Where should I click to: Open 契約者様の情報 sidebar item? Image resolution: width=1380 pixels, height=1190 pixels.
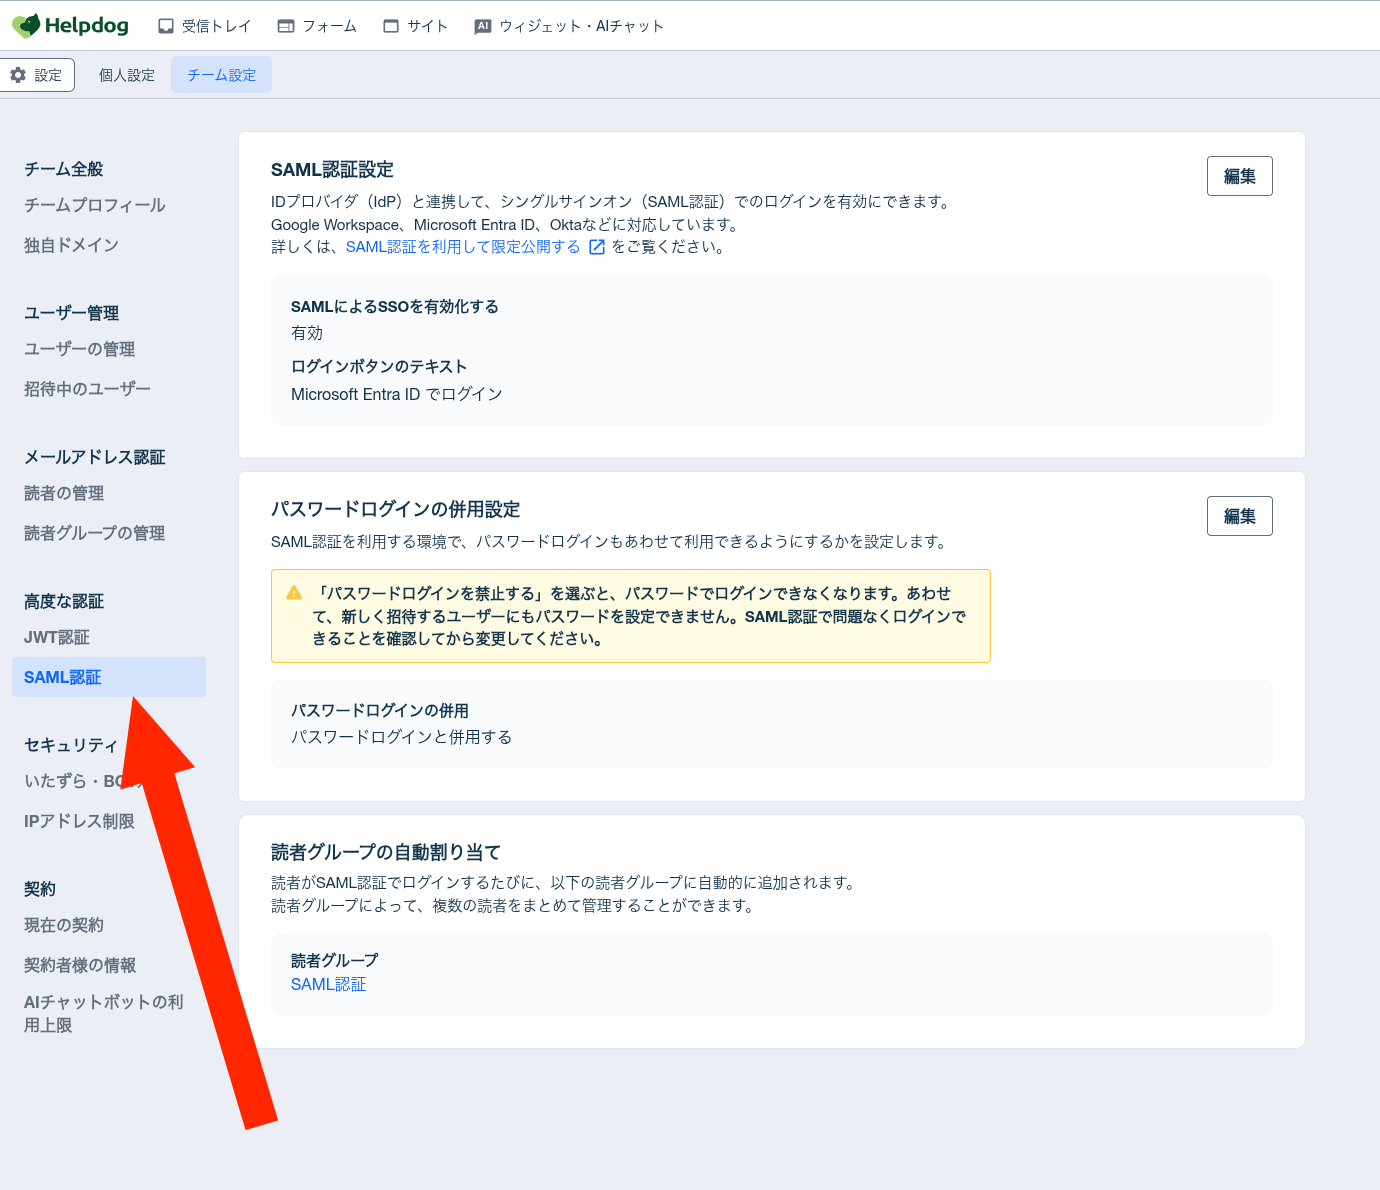point(80,965)
